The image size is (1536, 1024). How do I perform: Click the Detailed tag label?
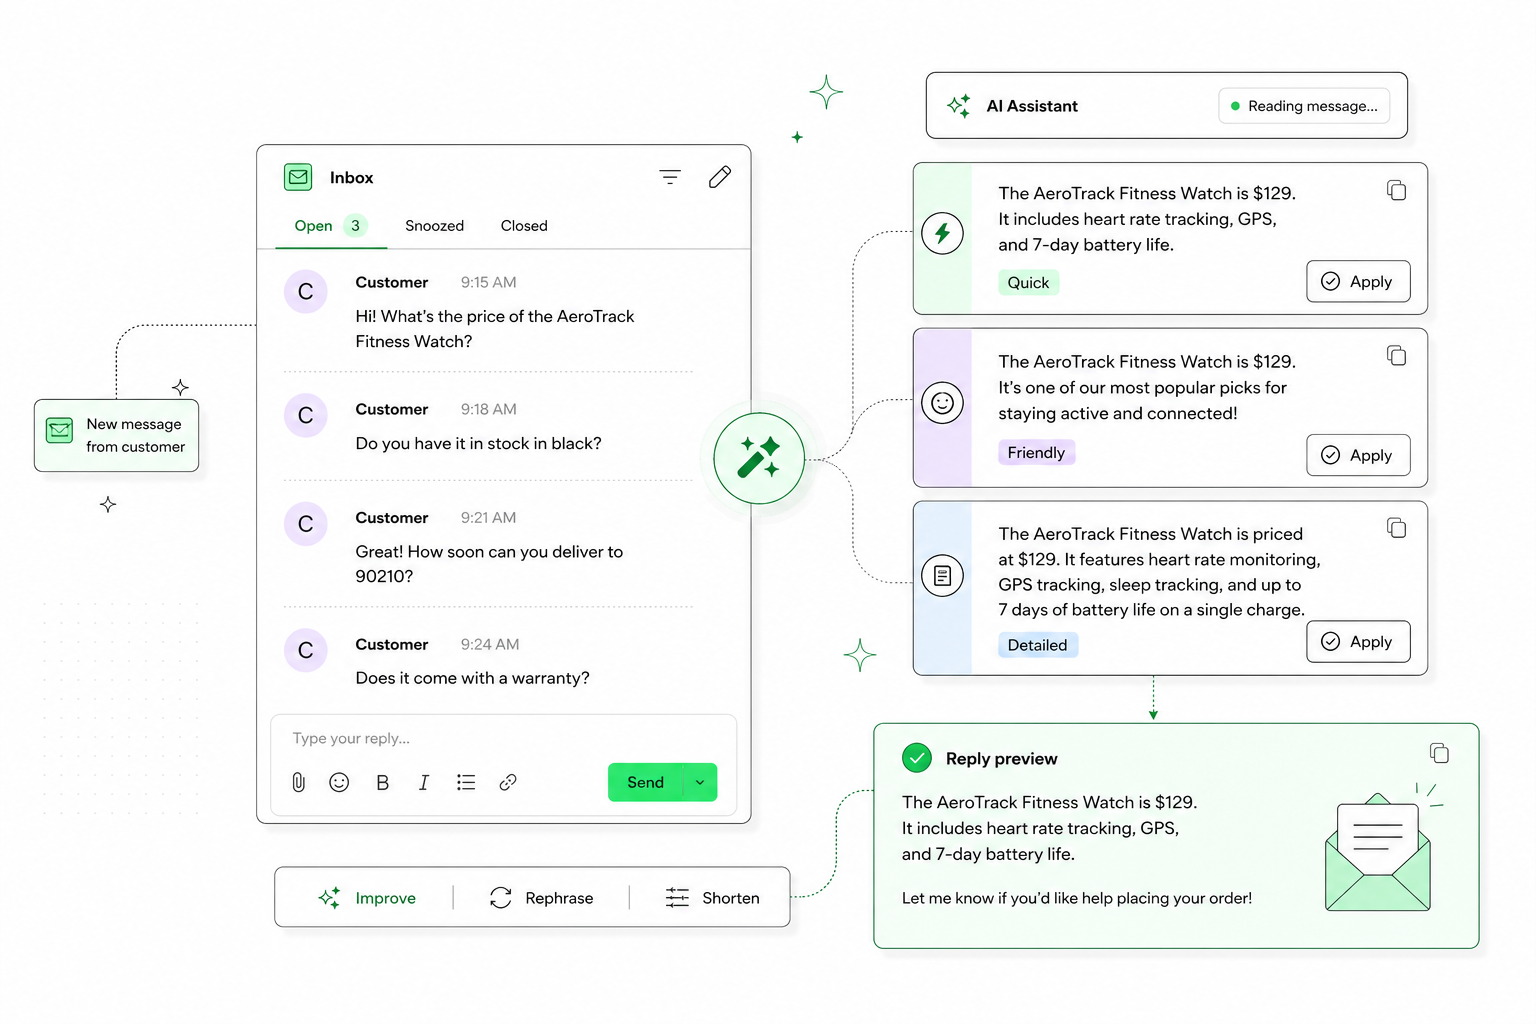coord(1037,645)
